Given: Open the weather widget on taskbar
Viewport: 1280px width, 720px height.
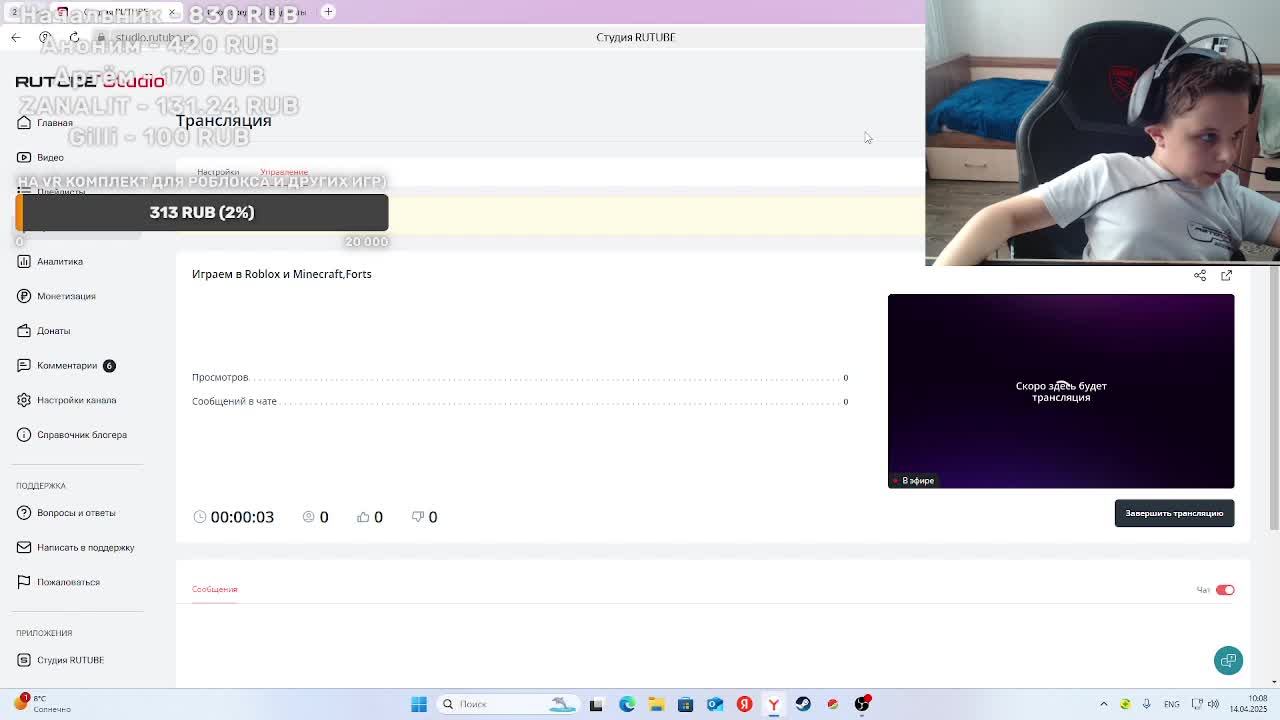Looking at the screenshot, I should 42,703.
